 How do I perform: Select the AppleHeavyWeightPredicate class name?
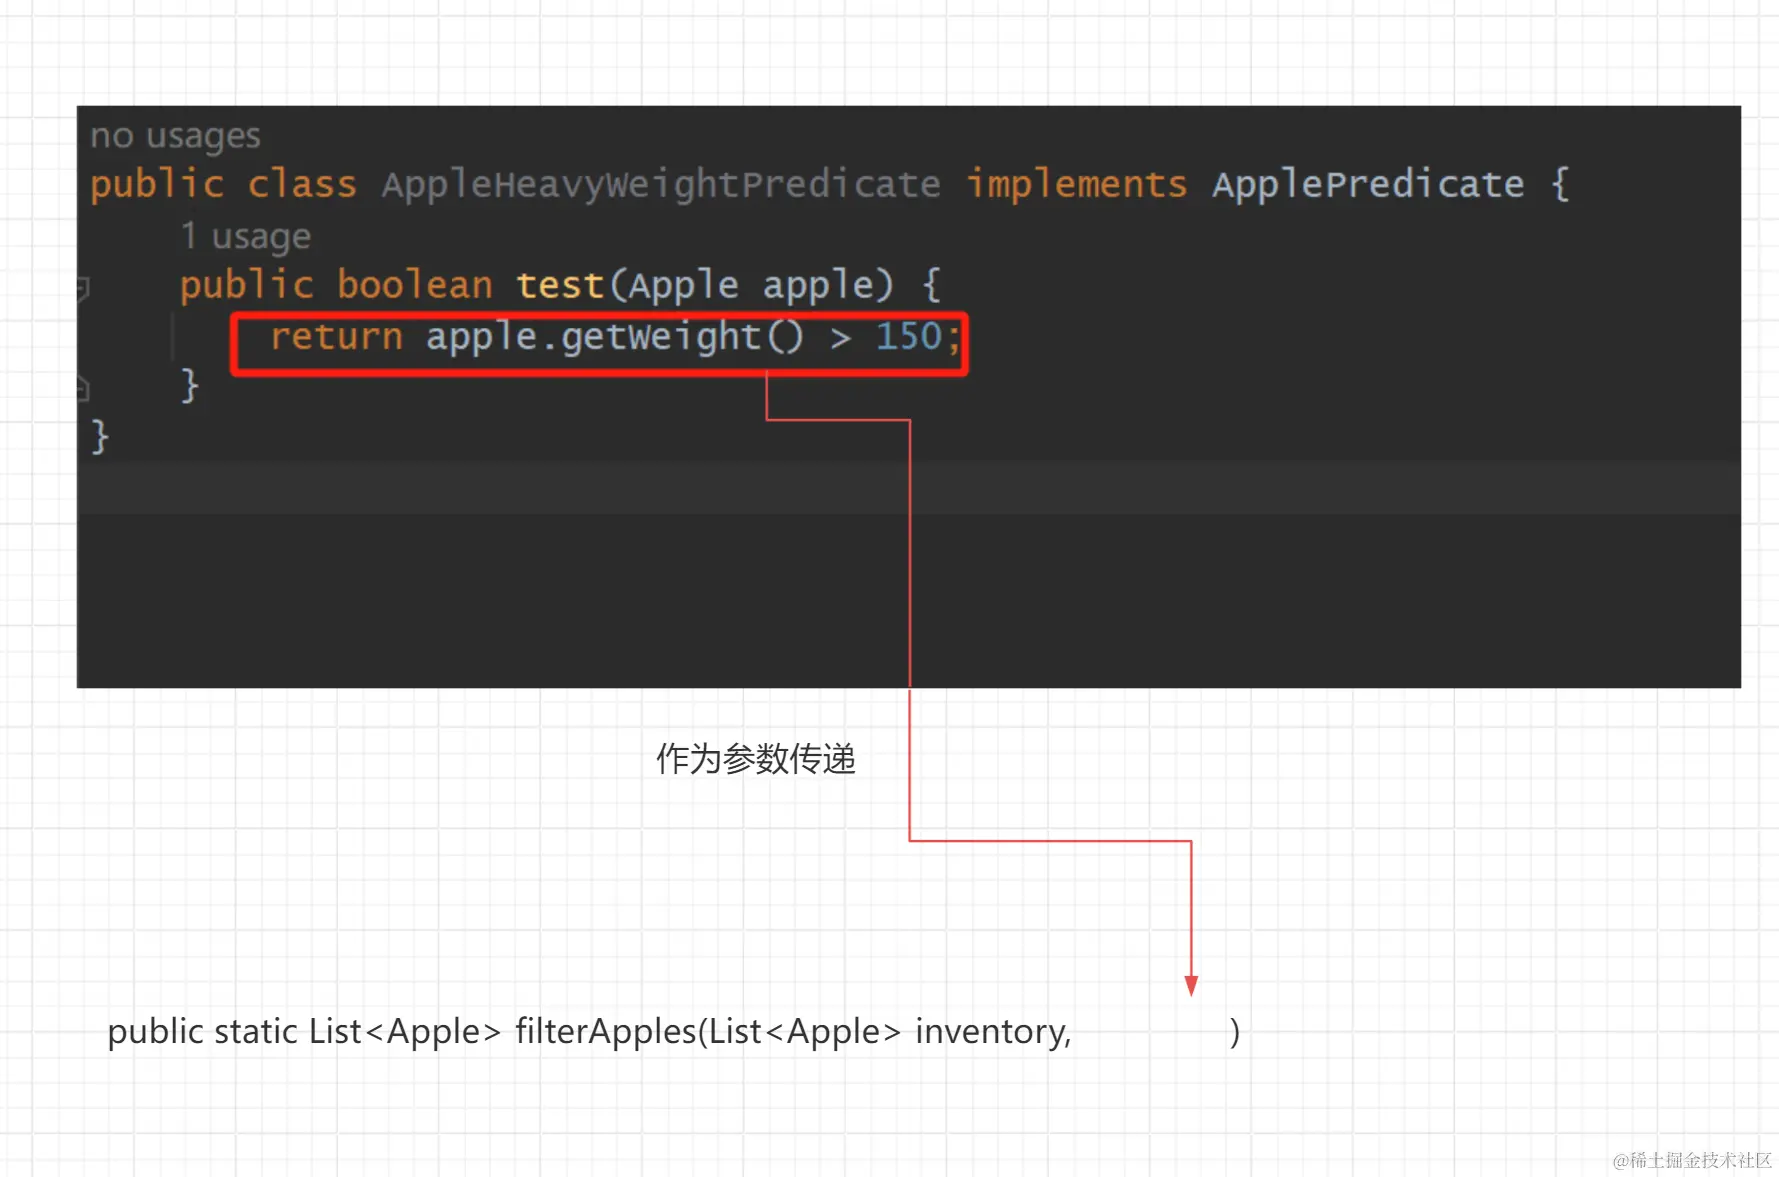660,184
